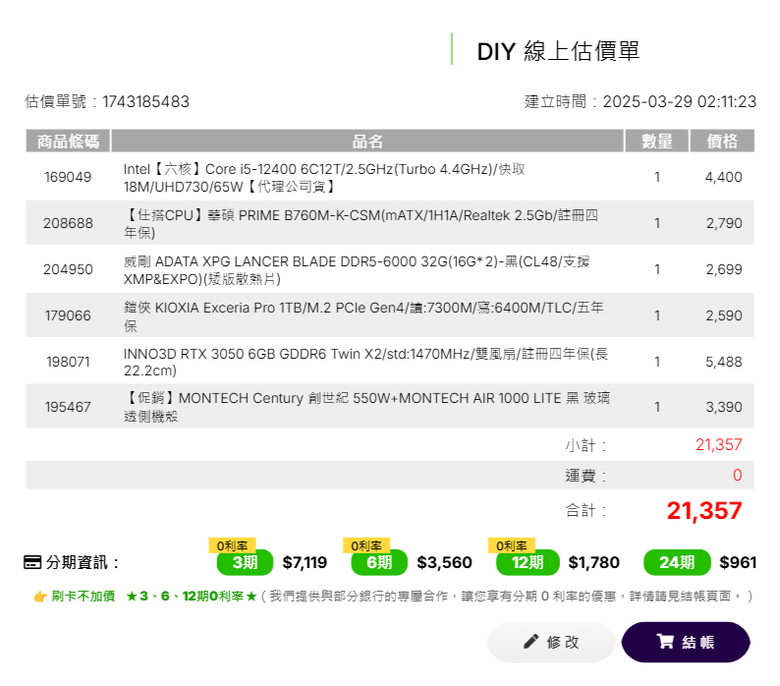Click the MONTECH Century 550W product name
The height and width of the screenshot is (686, 780).
[x=367, y=407]
